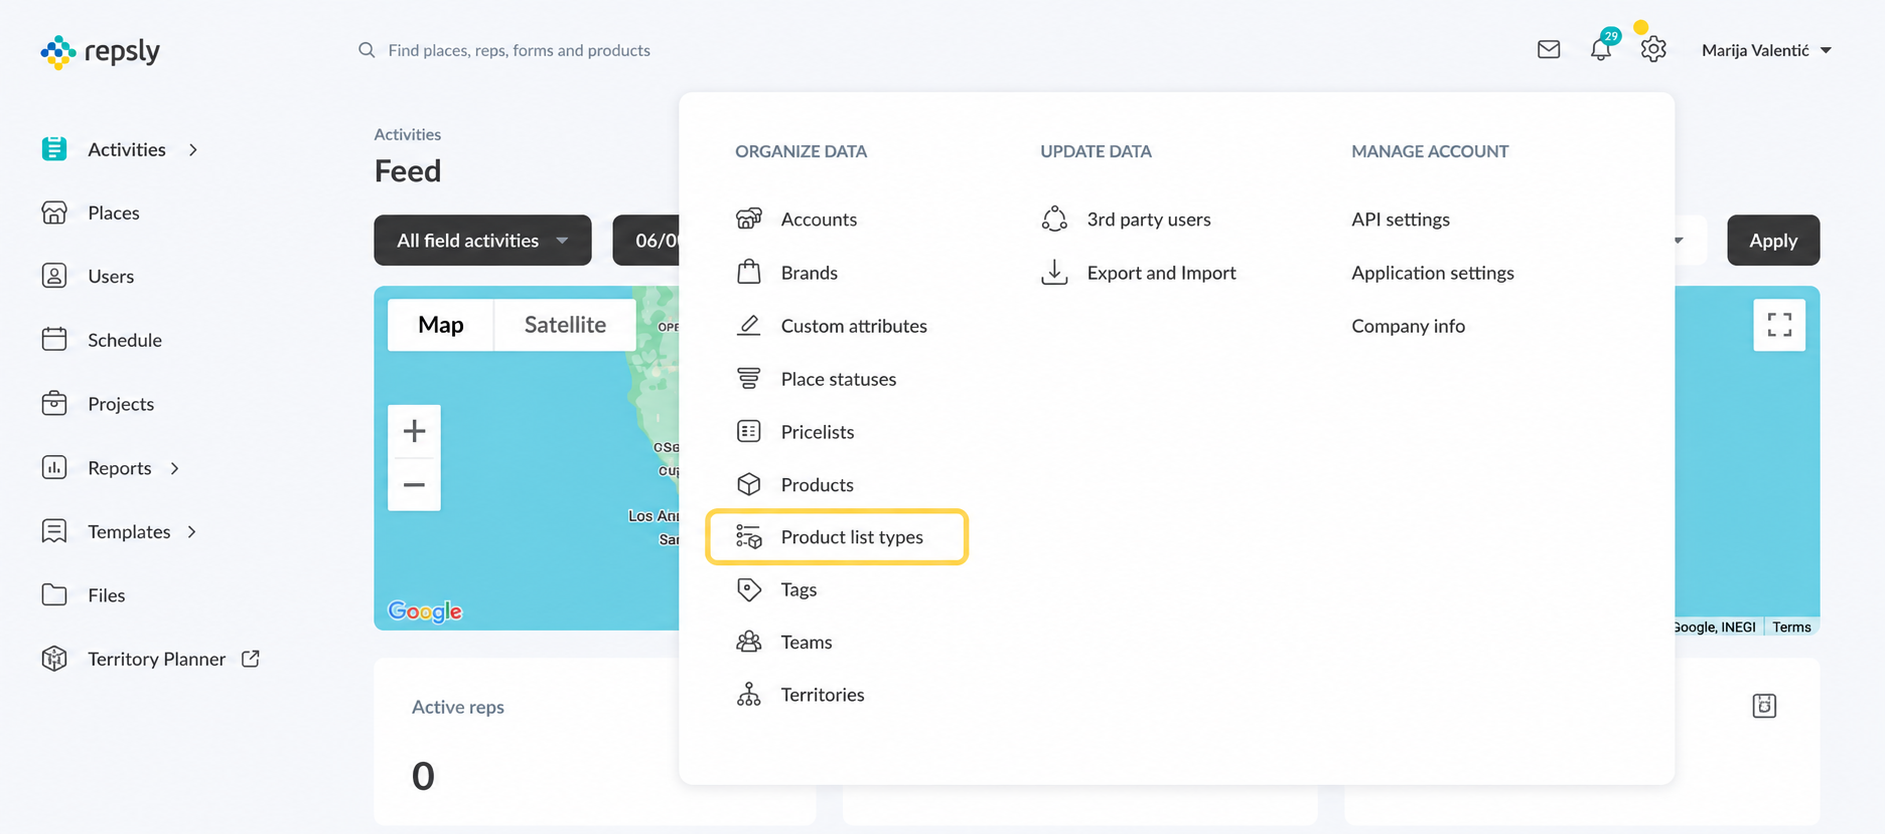The height and width of the screenshot is (834, 1885).
Task: Expand the Activities submenu chevron
Action: click(x=193, y=149)
